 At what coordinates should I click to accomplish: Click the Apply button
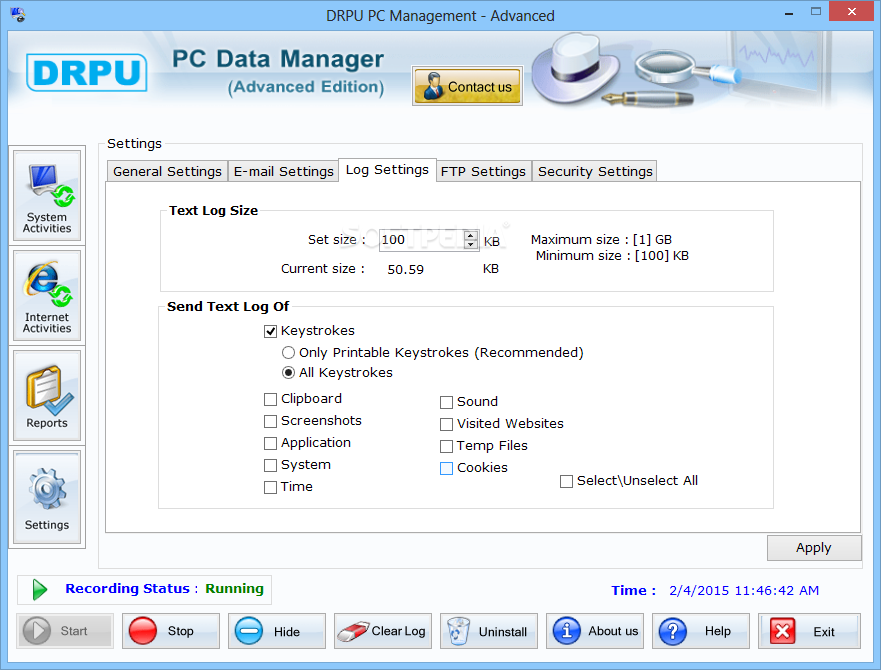pos(814,548)
